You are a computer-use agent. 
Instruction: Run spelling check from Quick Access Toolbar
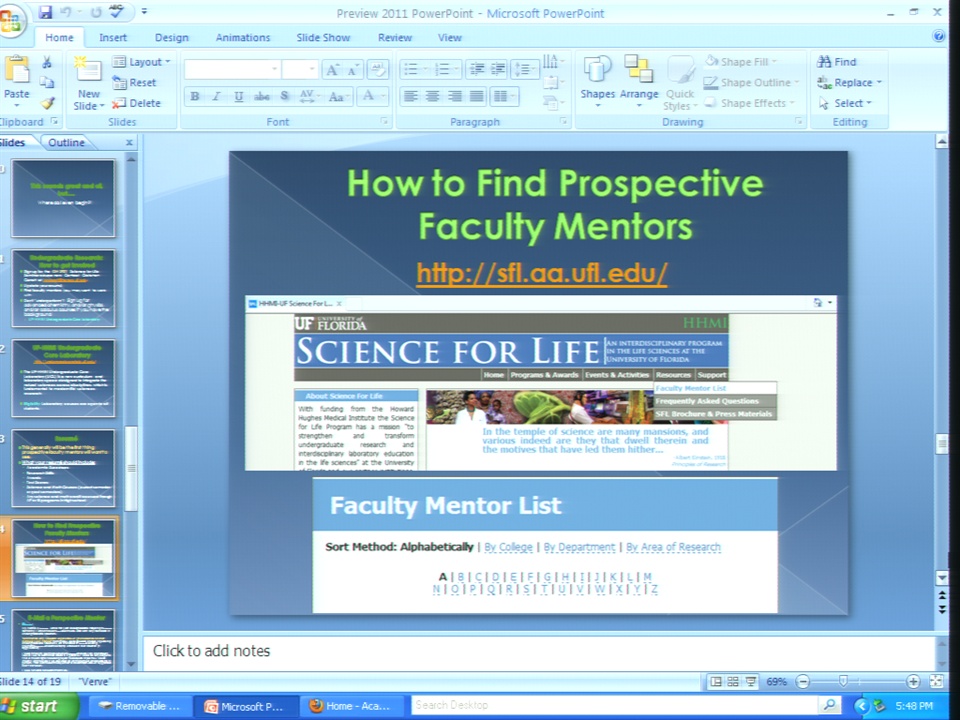pyautogui.click(x=116, y=12)
